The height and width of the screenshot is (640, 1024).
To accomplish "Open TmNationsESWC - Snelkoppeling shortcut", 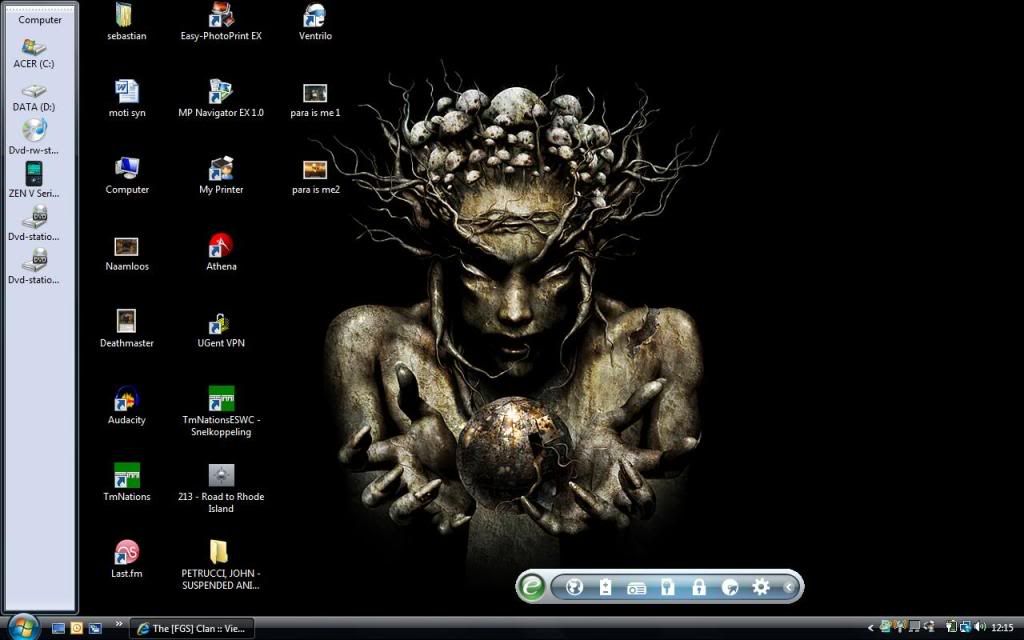I will (x=221, y=411).
